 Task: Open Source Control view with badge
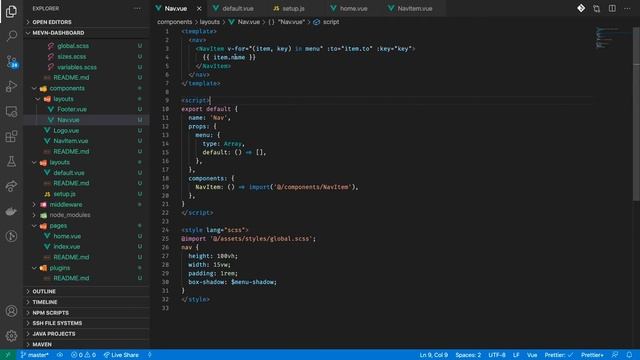[x=11, y=62]
